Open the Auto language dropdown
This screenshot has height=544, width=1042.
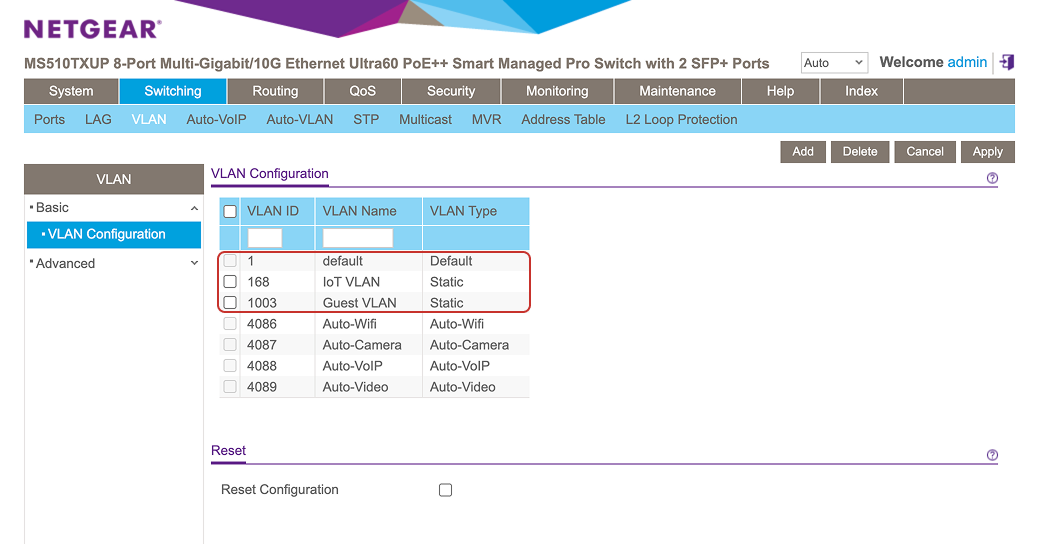tap(835, 62)
